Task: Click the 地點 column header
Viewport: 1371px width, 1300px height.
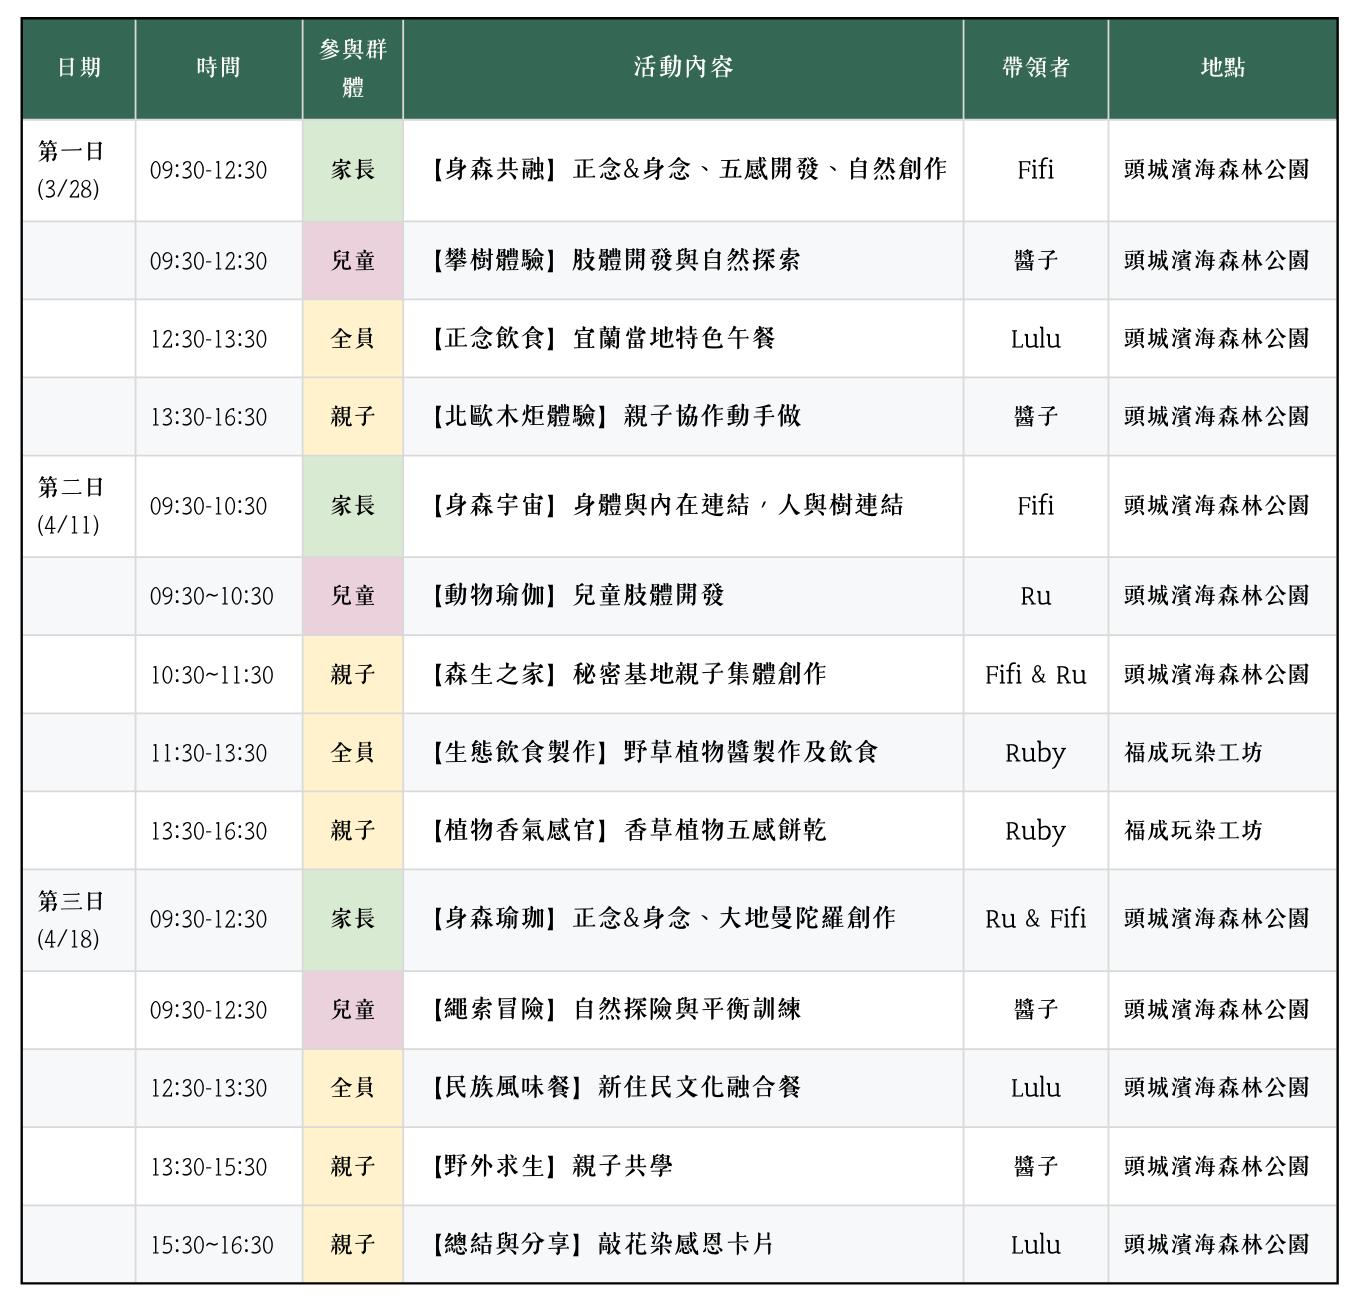Action: pyautogui.click(x=1222, y=68)
